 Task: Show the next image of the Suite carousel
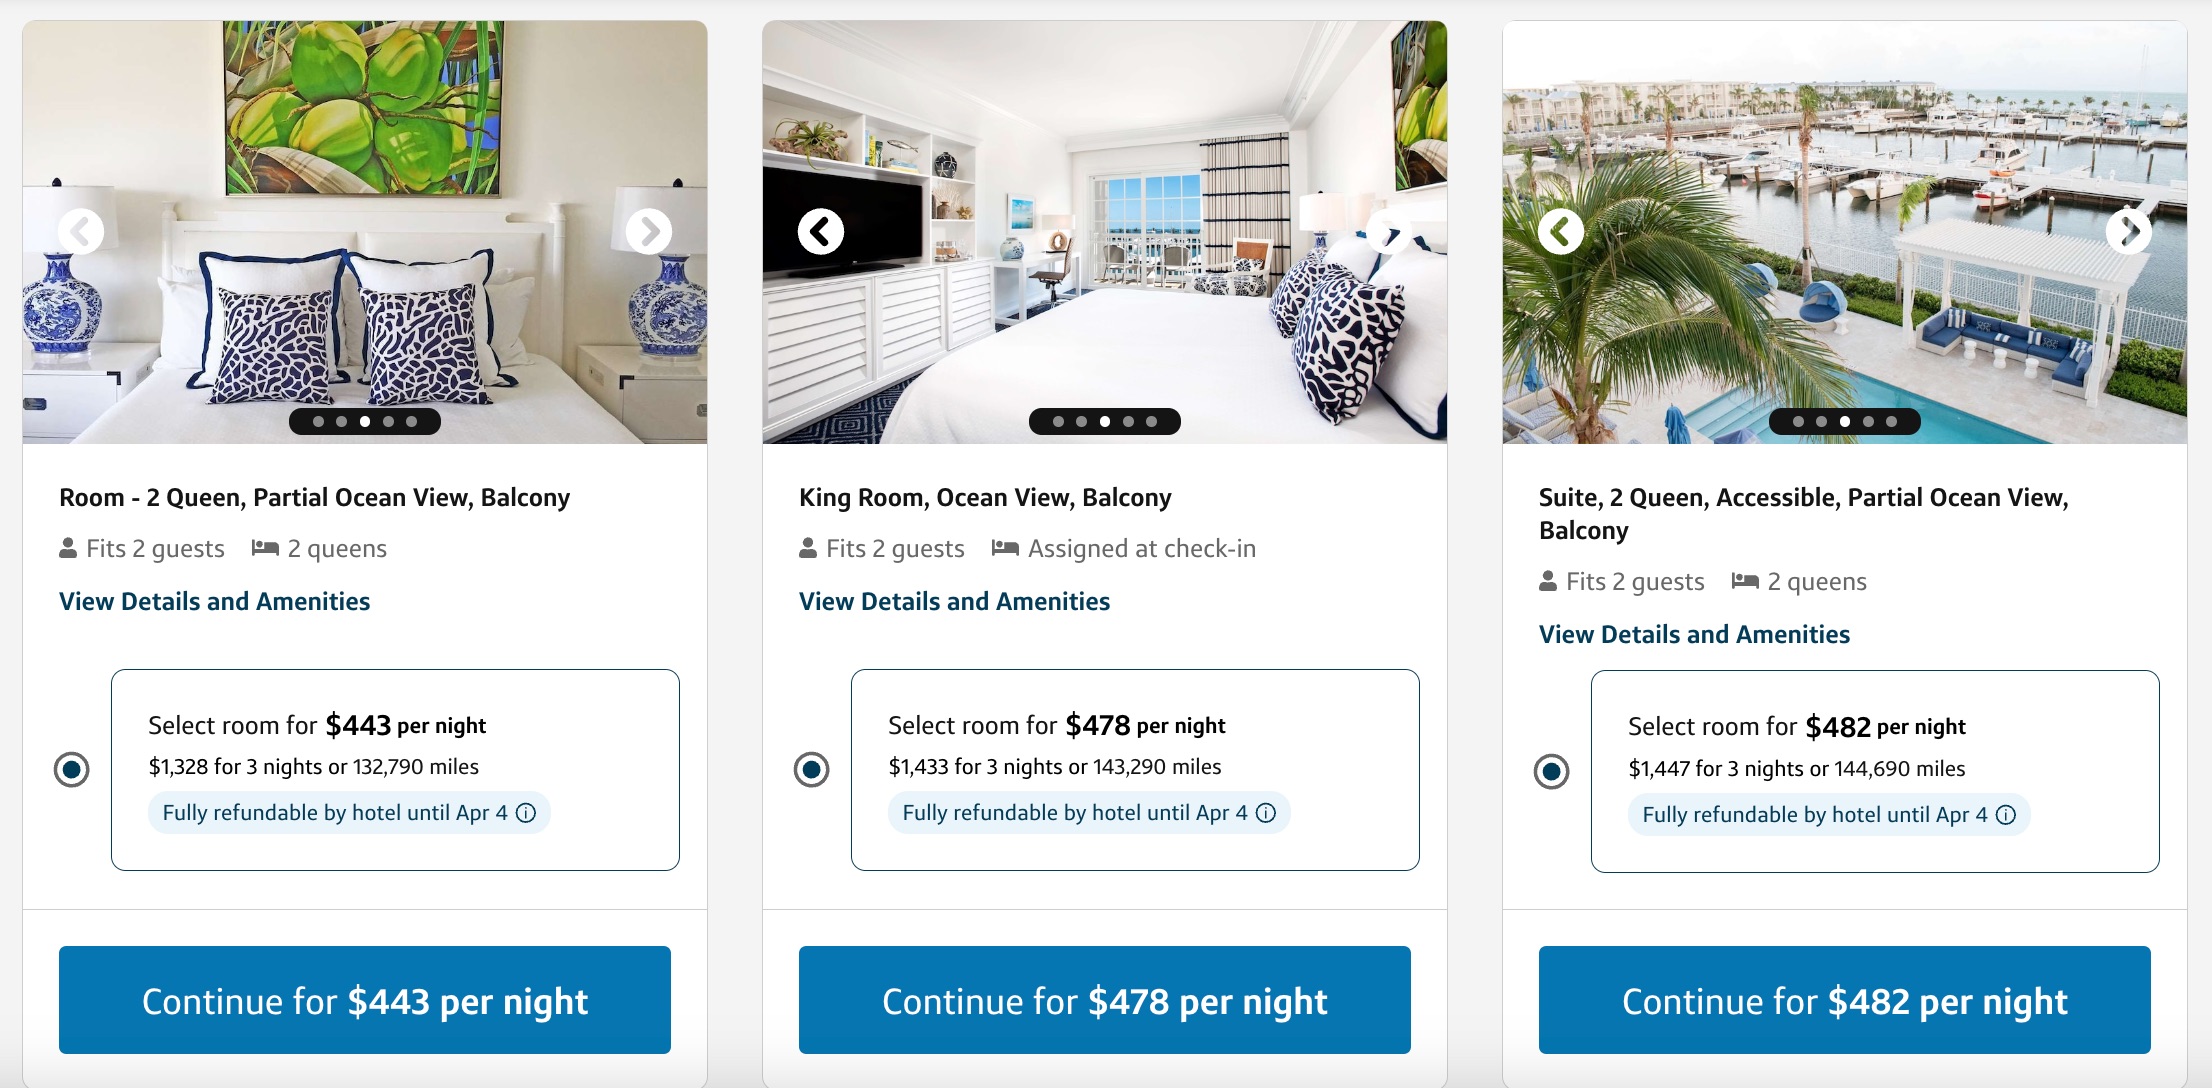point(2129,231)
